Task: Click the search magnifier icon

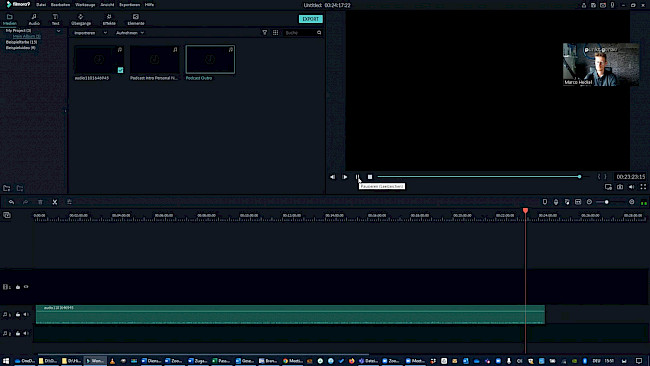Action: (319, 32)
